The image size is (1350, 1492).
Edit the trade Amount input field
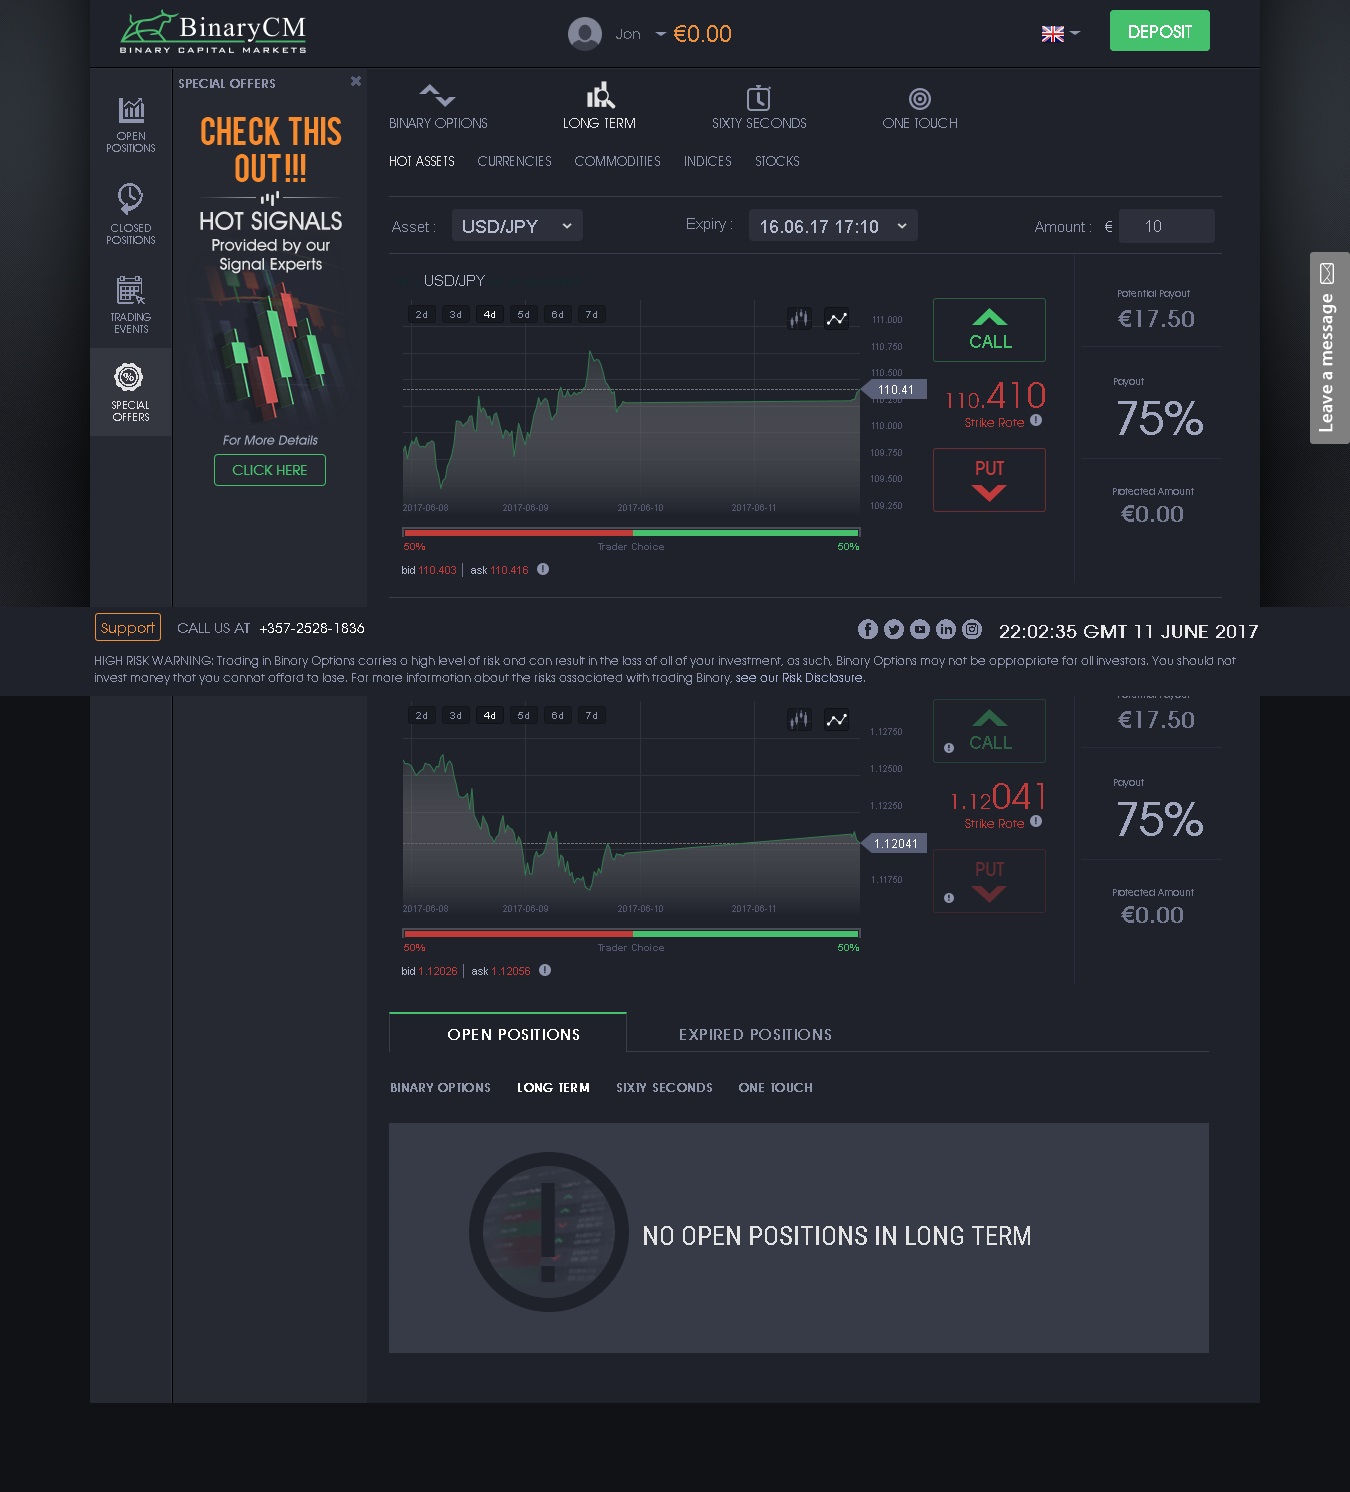pyautogui.click(x=1165, y=226)
